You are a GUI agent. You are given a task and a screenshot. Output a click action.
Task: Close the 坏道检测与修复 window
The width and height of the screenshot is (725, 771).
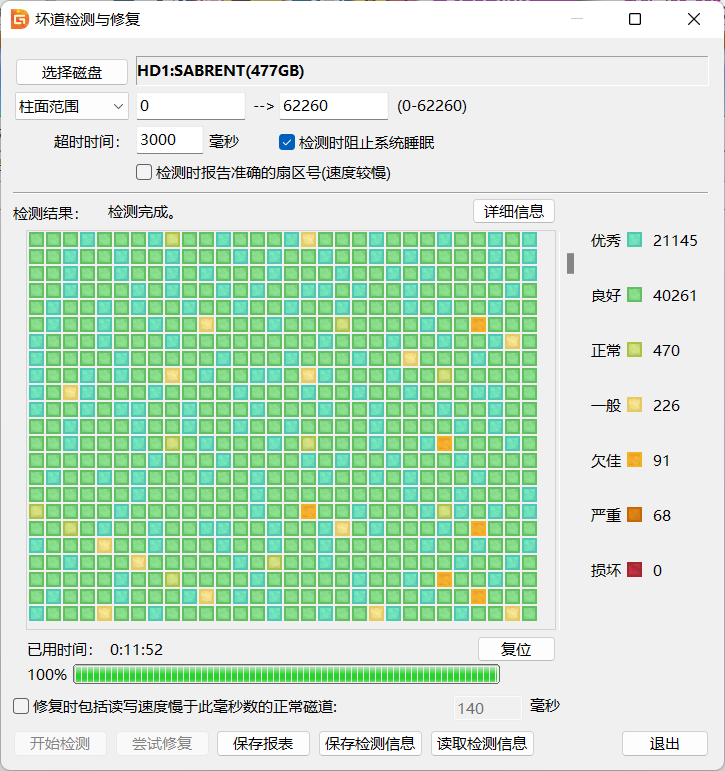point(694,19)
